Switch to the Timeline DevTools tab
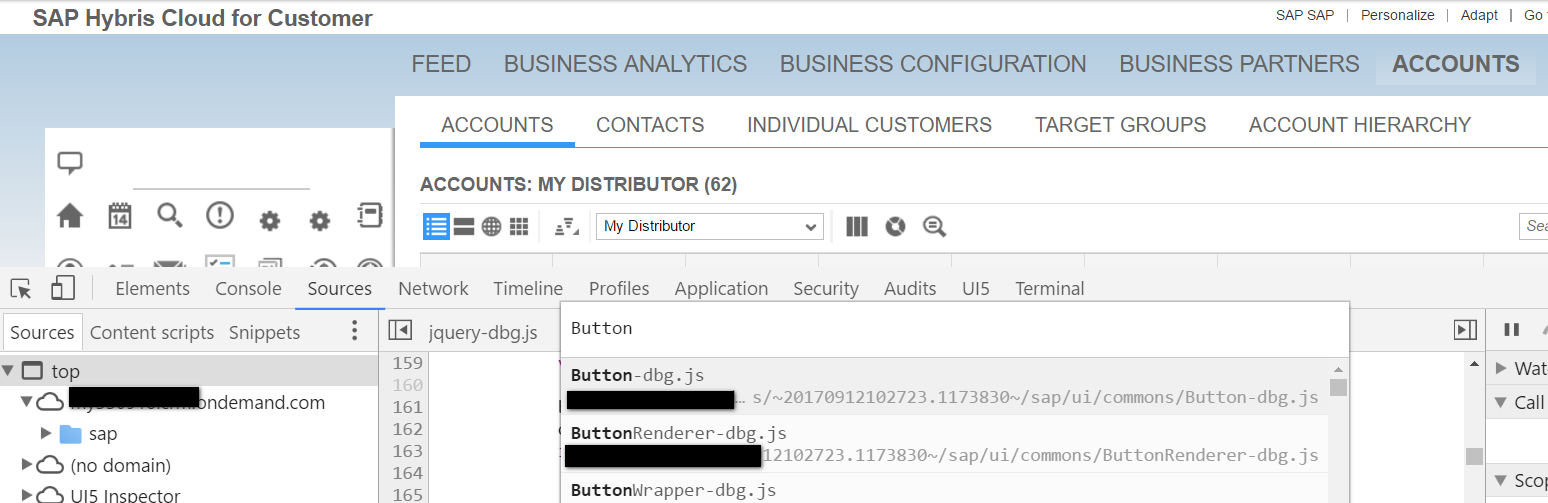This screenshot has width=1548, height=503. [528, 289]
